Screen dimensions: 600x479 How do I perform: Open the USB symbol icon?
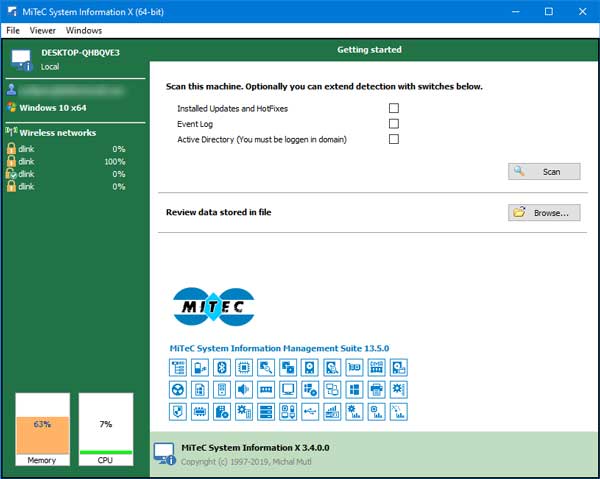coord(310,412)
